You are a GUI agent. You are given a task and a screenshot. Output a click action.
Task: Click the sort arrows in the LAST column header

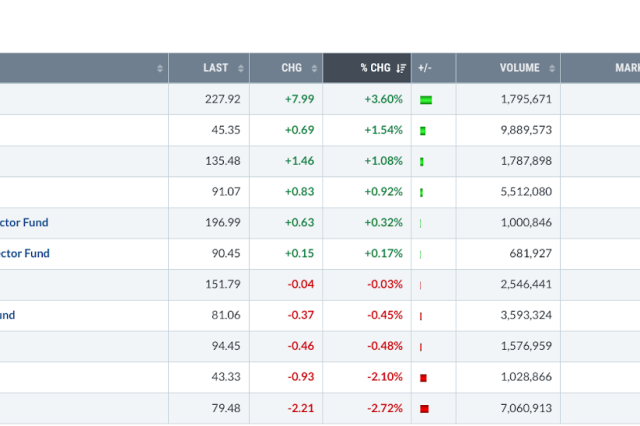coord(239,68)
